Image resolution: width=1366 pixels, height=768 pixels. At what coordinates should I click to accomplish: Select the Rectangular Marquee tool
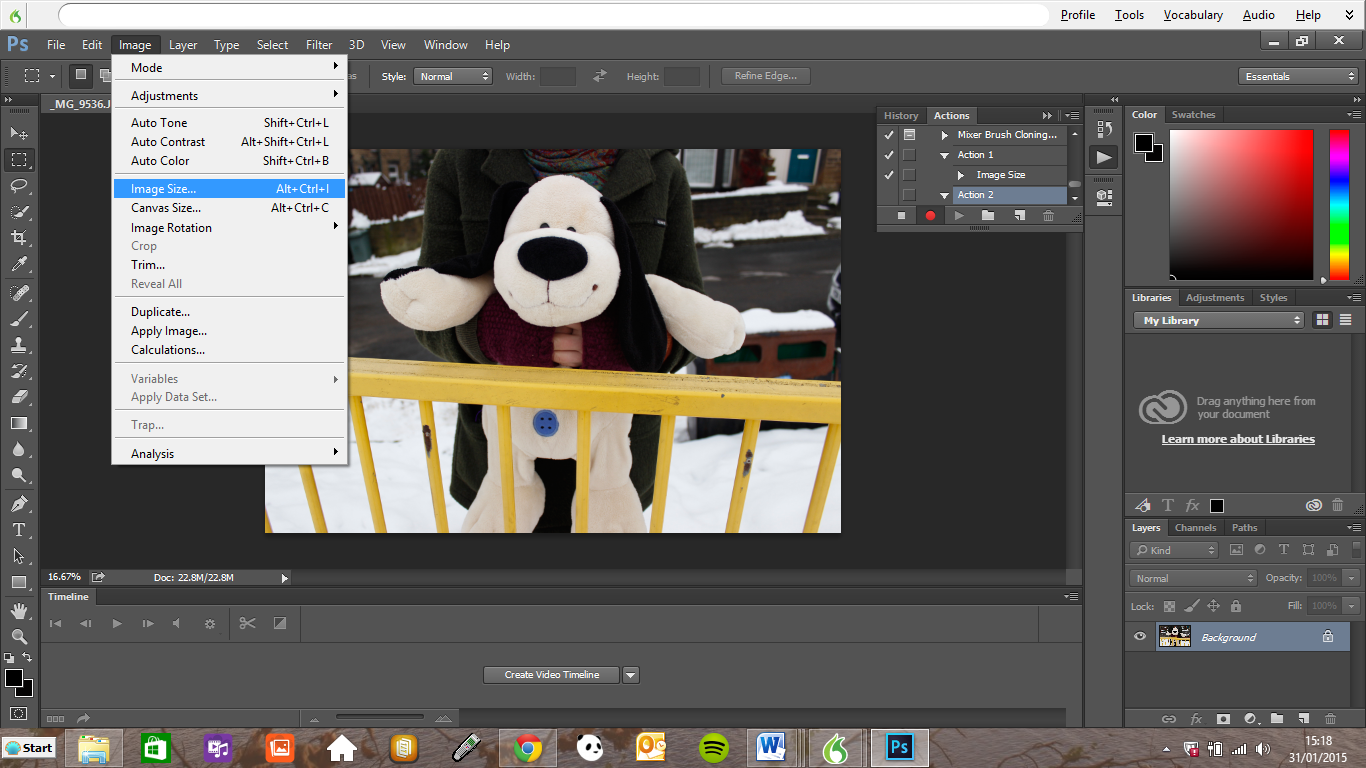20,159
